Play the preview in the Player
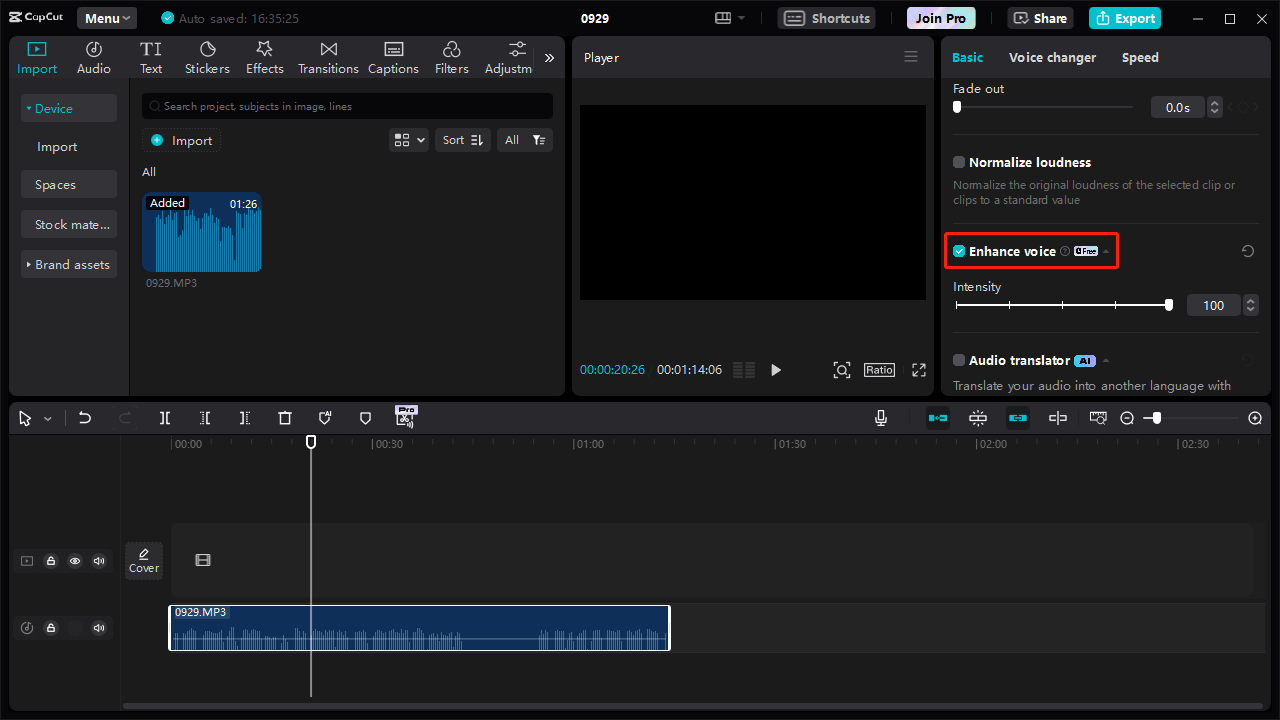This screenshot has width=1280, height=720. pos(776,370)
